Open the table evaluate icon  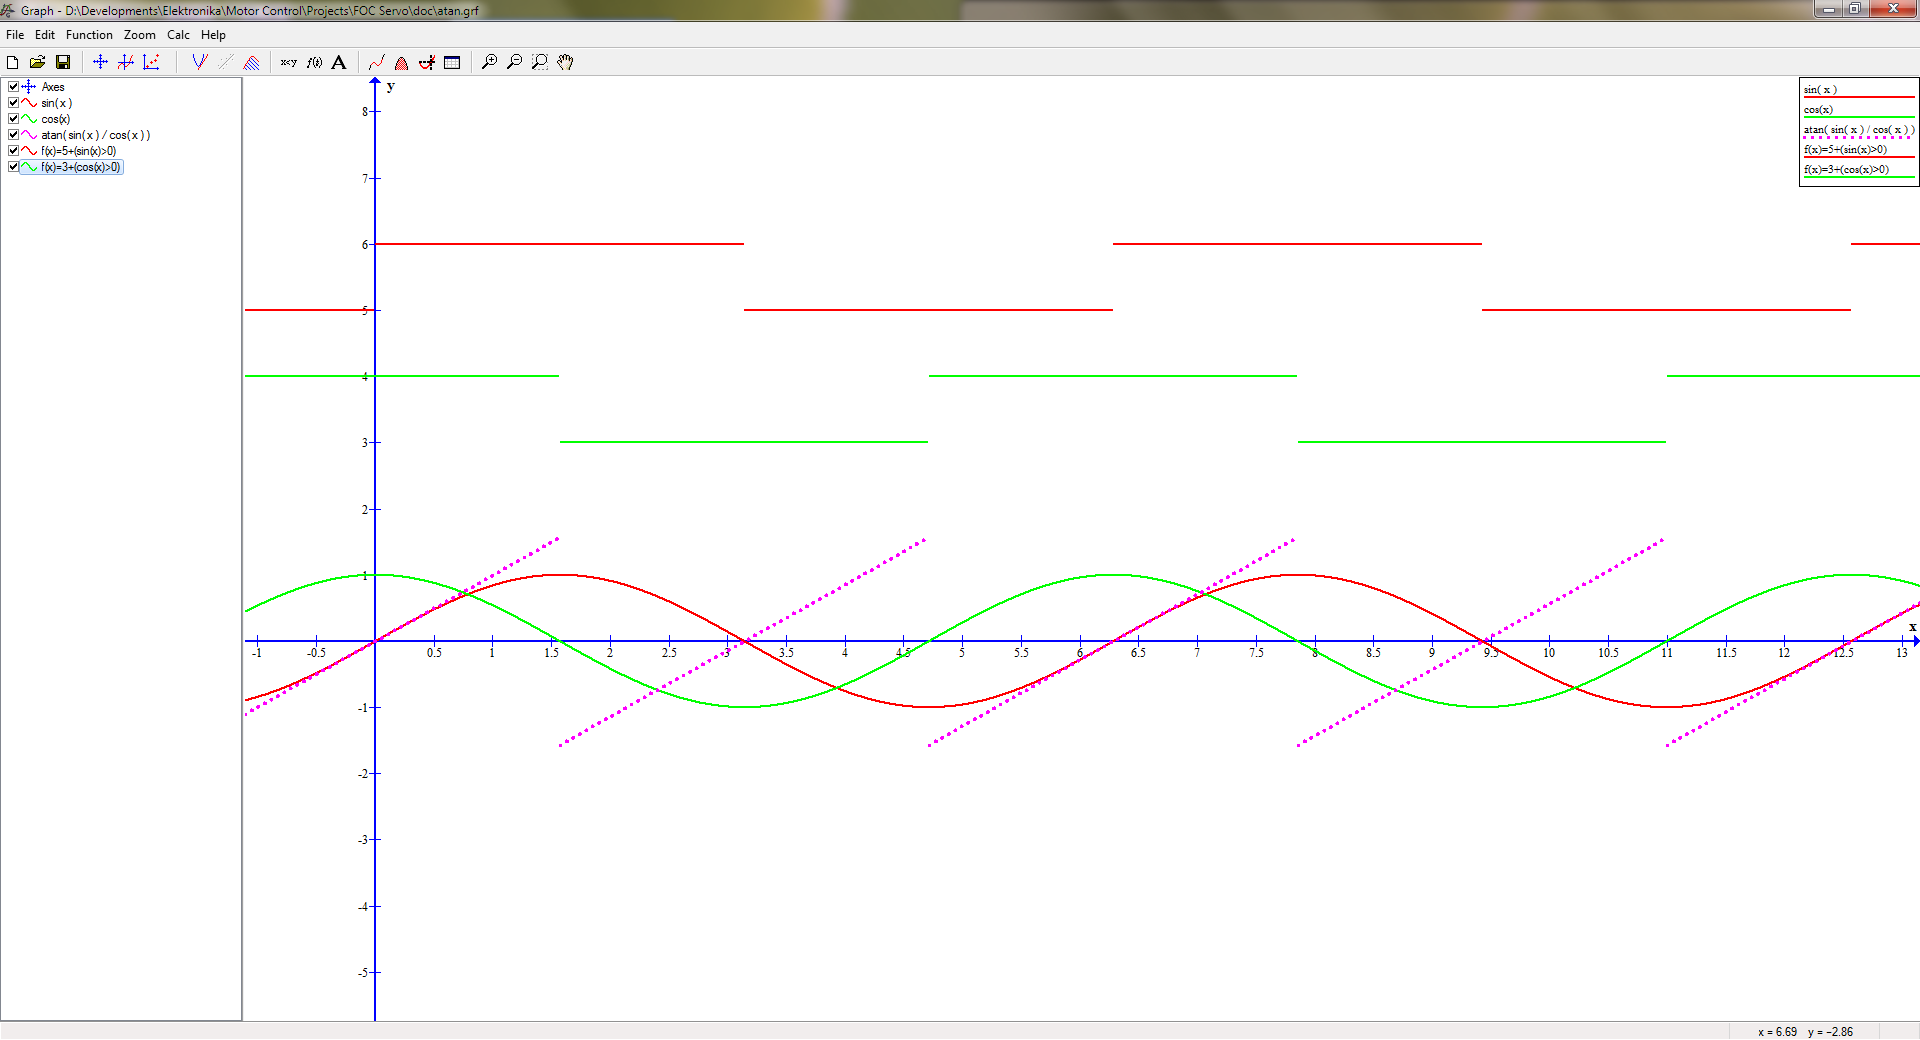(x=452, y=62)
